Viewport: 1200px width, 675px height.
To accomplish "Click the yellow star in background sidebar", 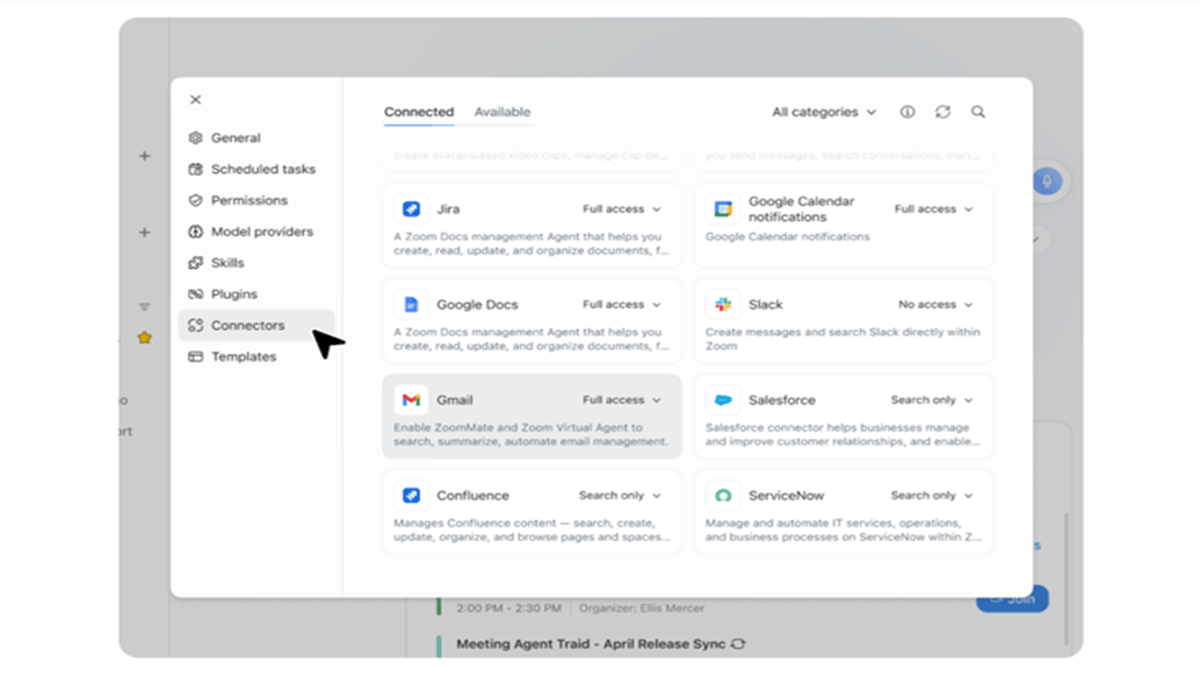I will click(144, 338).
